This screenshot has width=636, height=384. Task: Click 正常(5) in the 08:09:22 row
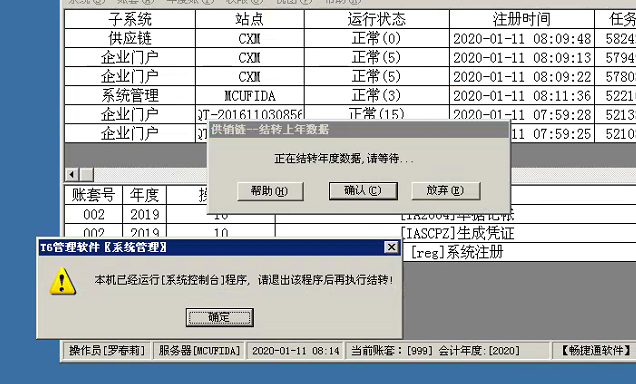[x=376, y=76]
